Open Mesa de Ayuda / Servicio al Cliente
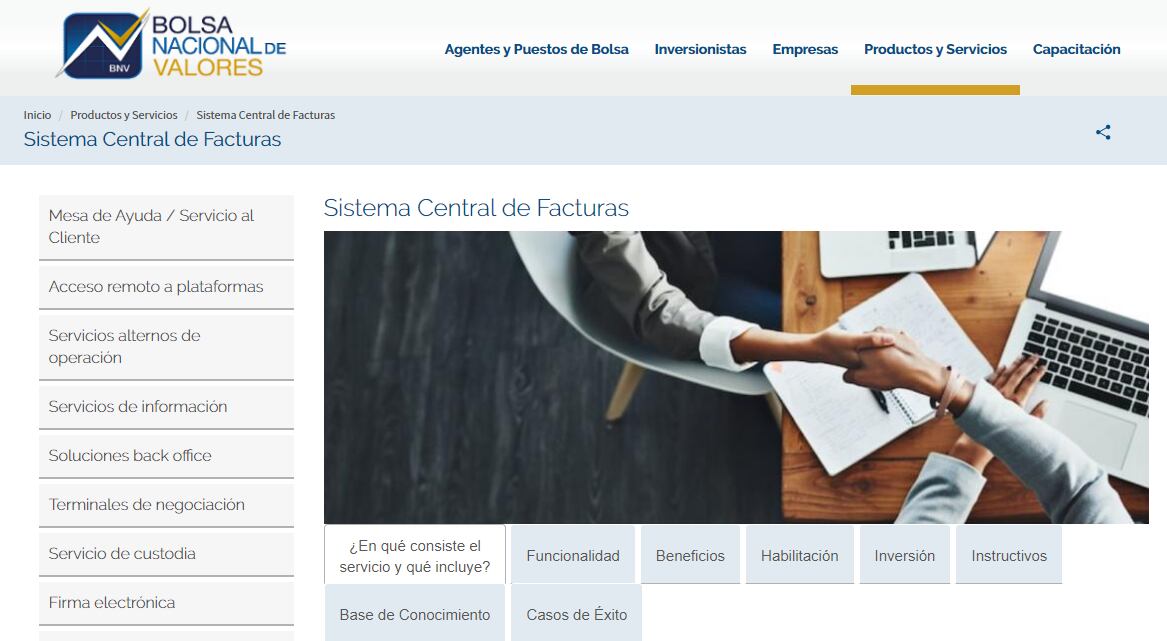 pos(166,227)
